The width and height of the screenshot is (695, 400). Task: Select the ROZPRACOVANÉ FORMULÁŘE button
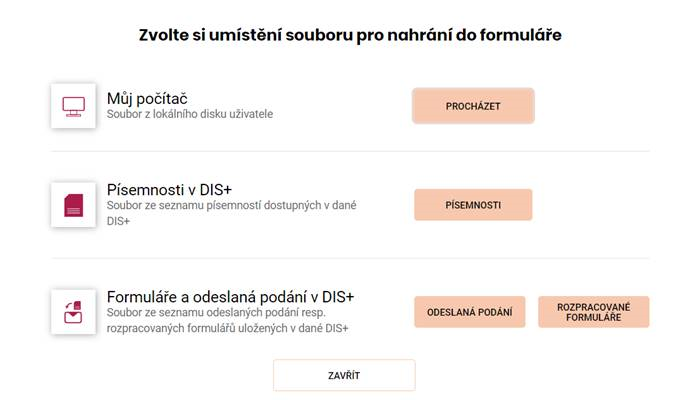(593, 312)
